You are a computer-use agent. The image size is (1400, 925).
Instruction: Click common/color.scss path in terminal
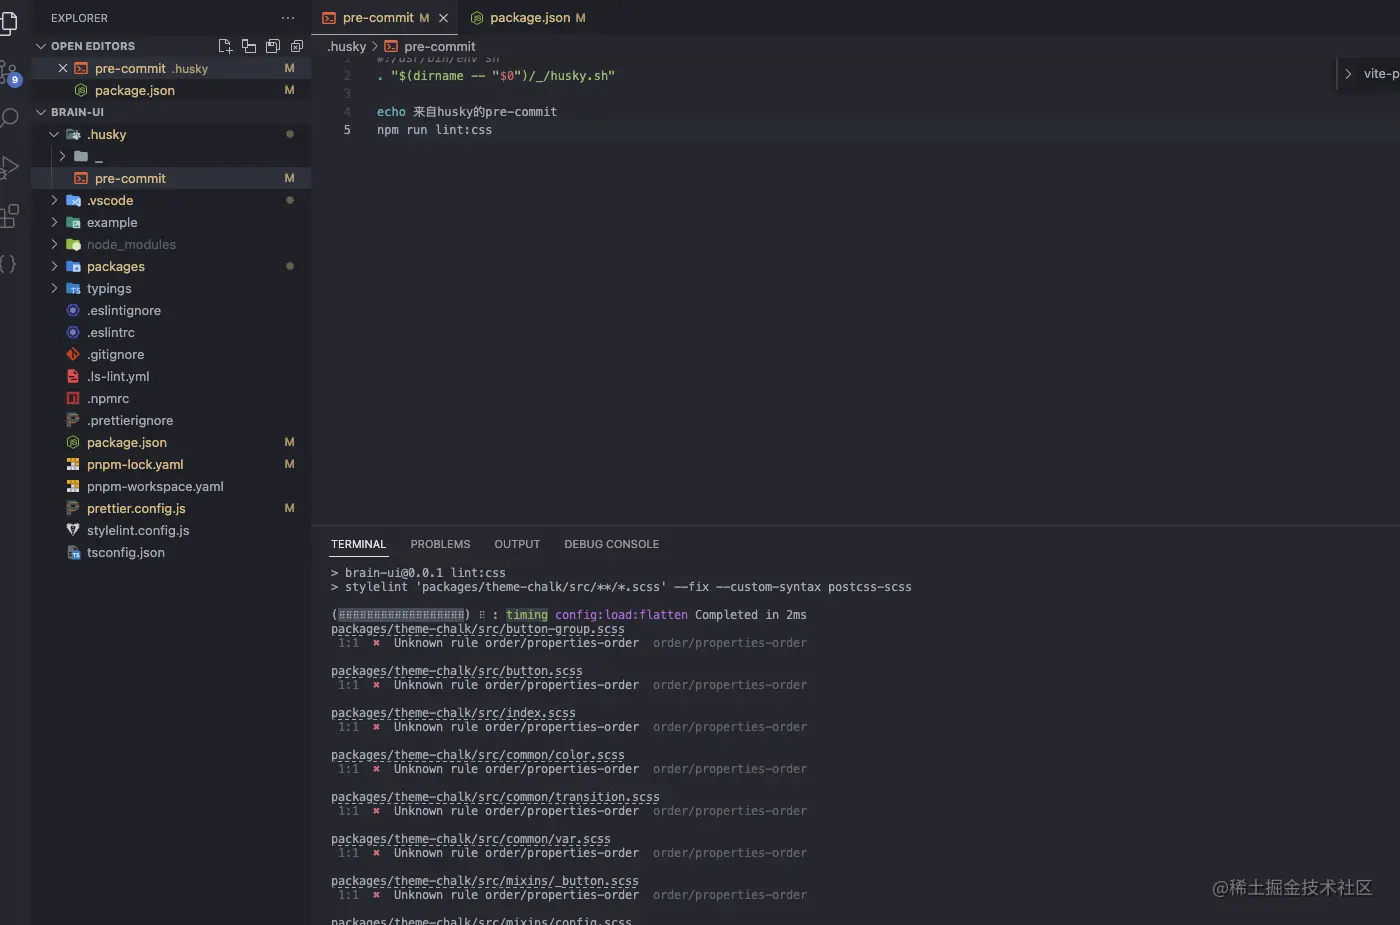coord(478,755)
